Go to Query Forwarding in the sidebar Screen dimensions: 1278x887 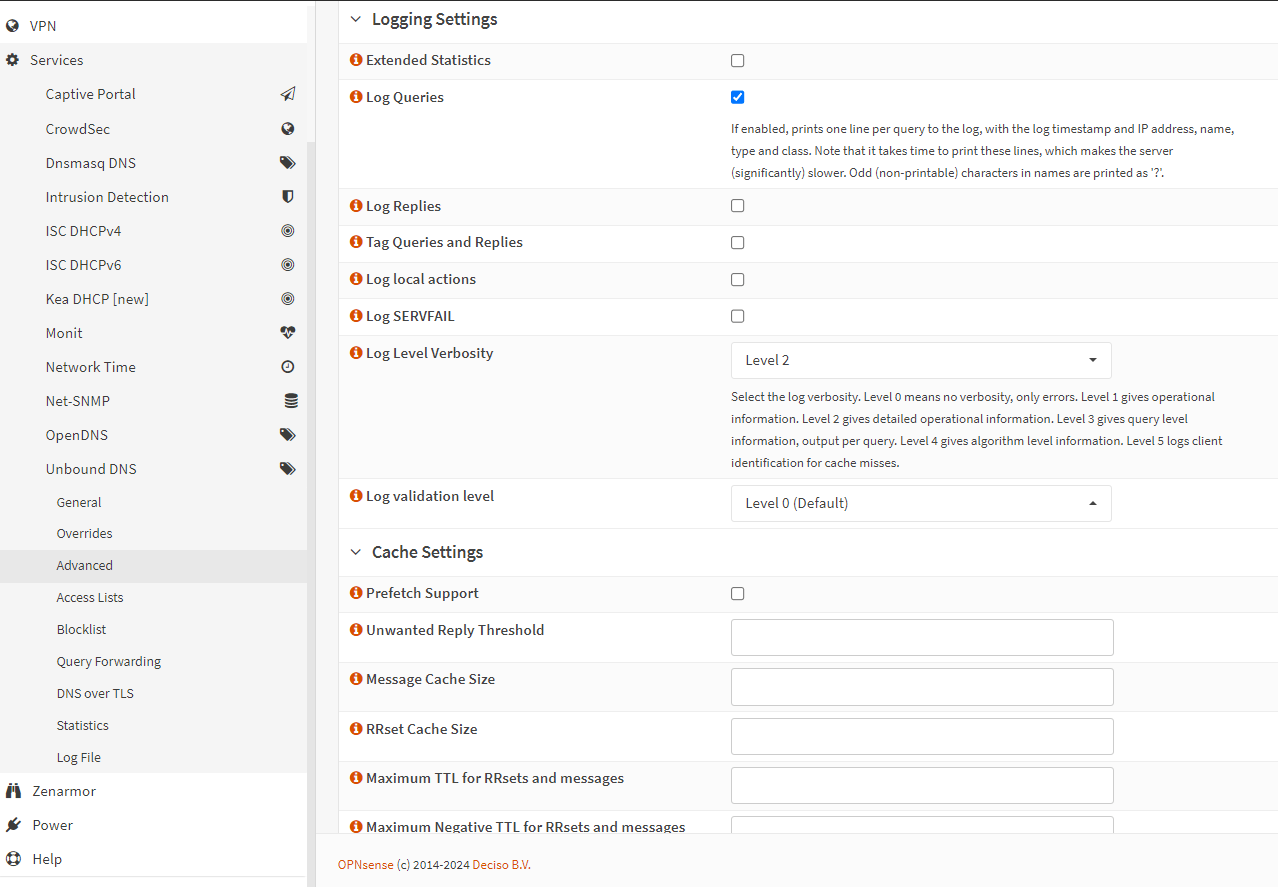[108, 661]
